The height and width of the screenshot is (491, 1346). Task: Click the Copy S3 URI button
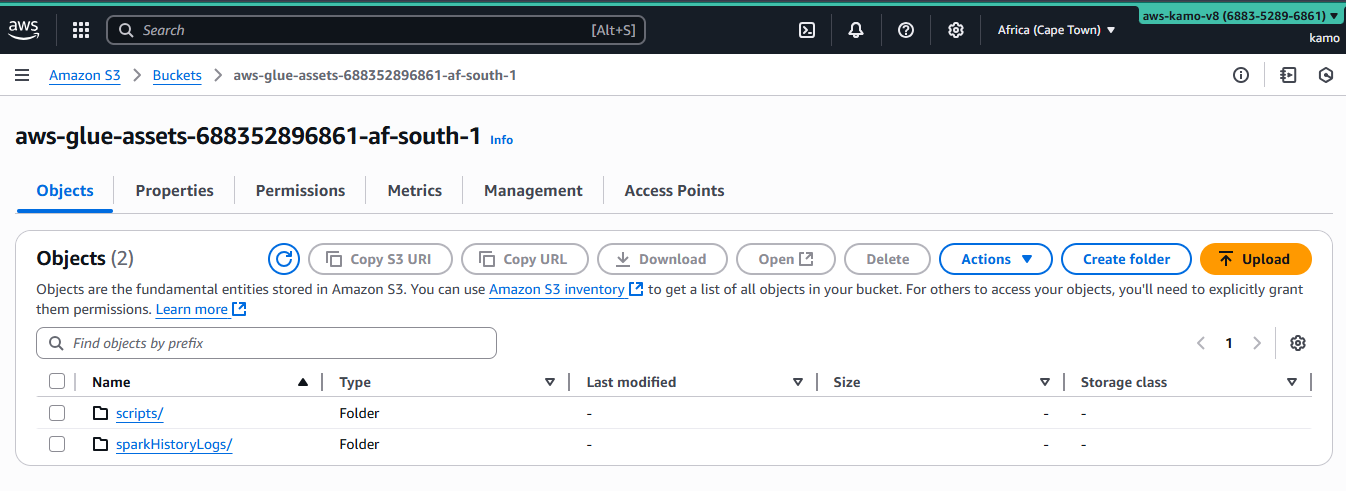click(x=380, y=259)
